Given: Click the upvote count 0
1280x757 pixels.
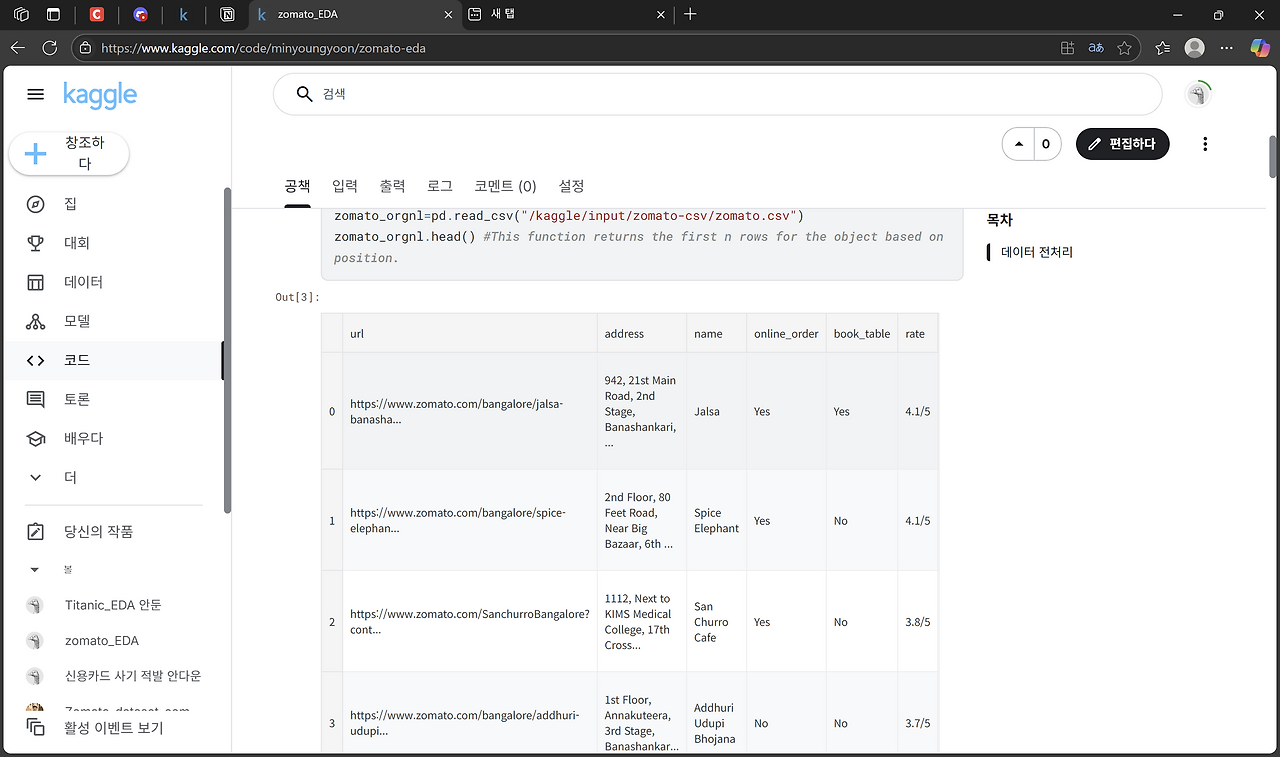Looking at the screenshot, I should (1046, 144).
